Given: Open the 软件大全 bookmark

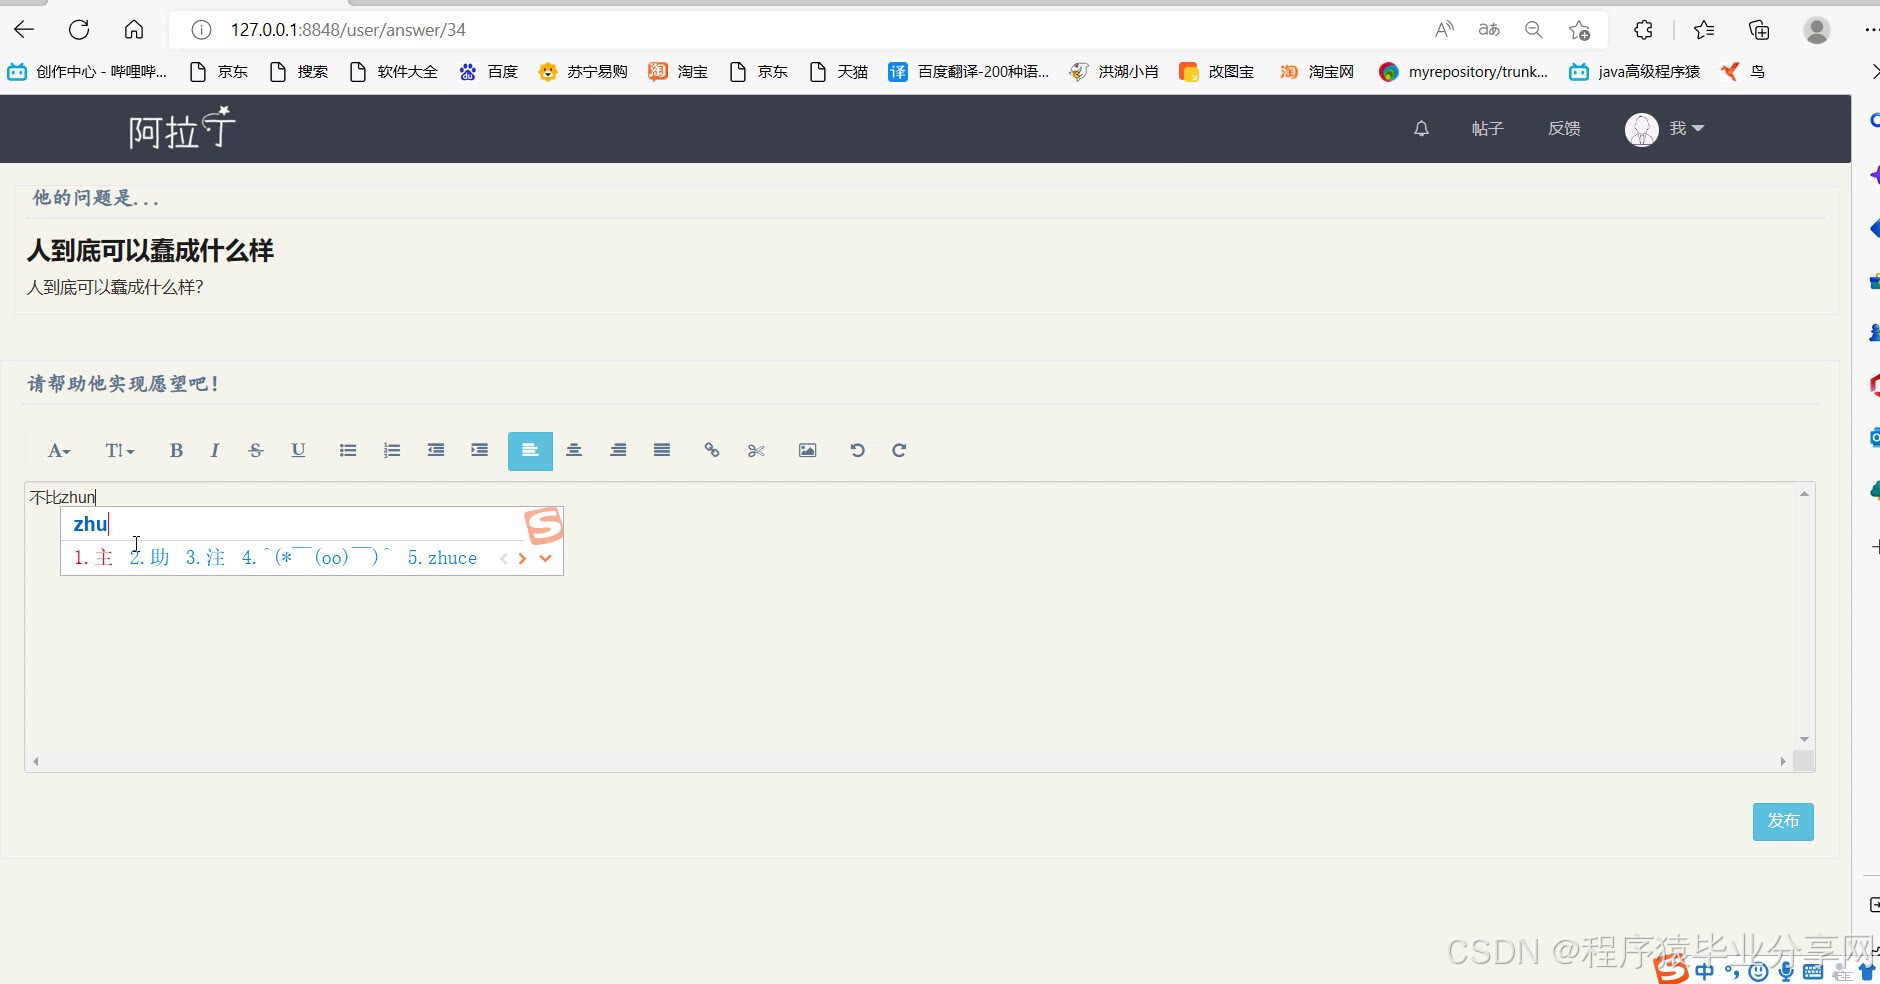Looking at the screenshot, I should click(x=394, y=72).
